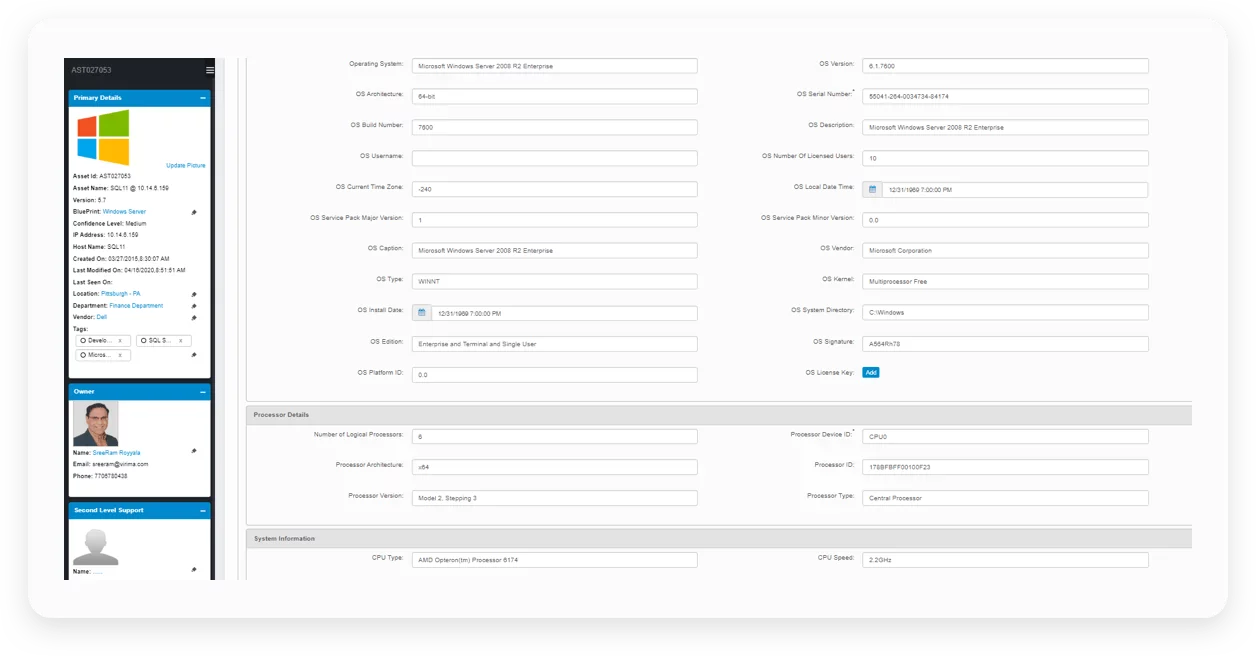This screenshot has width=1256, height=656.
Task: Click the Add button for OS License Key
Action: tap(870, 372)
